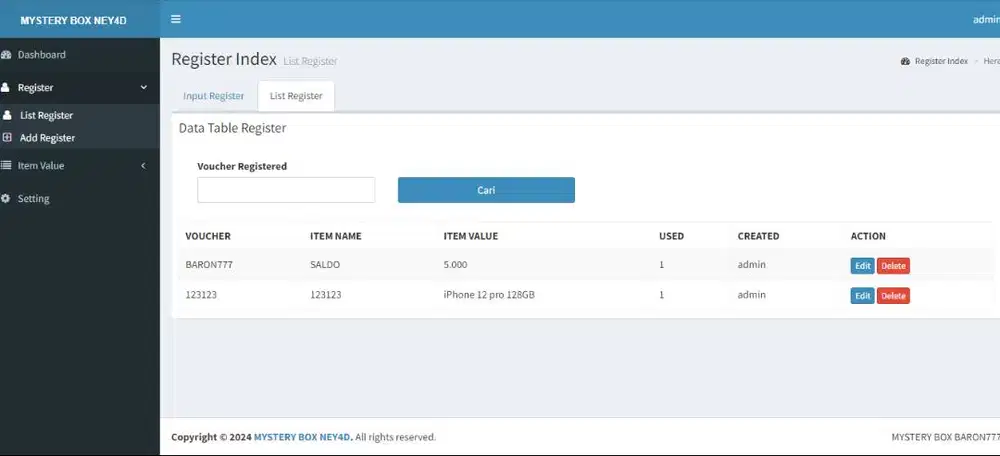Viewport: 1000px width, 456px height.
Task: Edit the 123123 voucher row
Action: click(862, 296)
